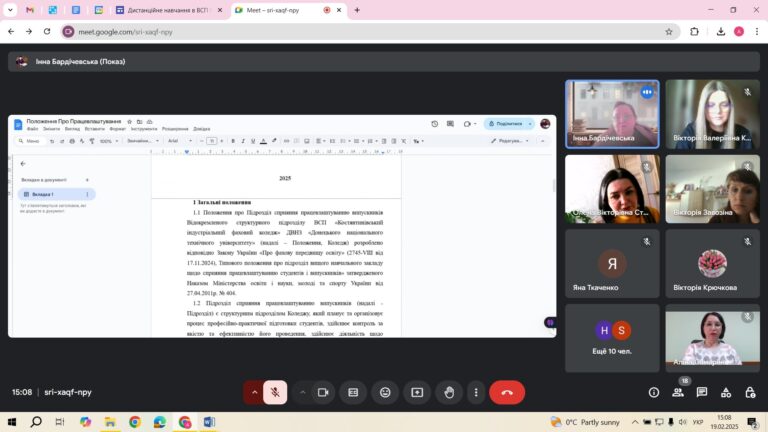The image size is (768, 432).
Task: Select Вікторія Валеріївна video tile
Action: click(712, 114)
